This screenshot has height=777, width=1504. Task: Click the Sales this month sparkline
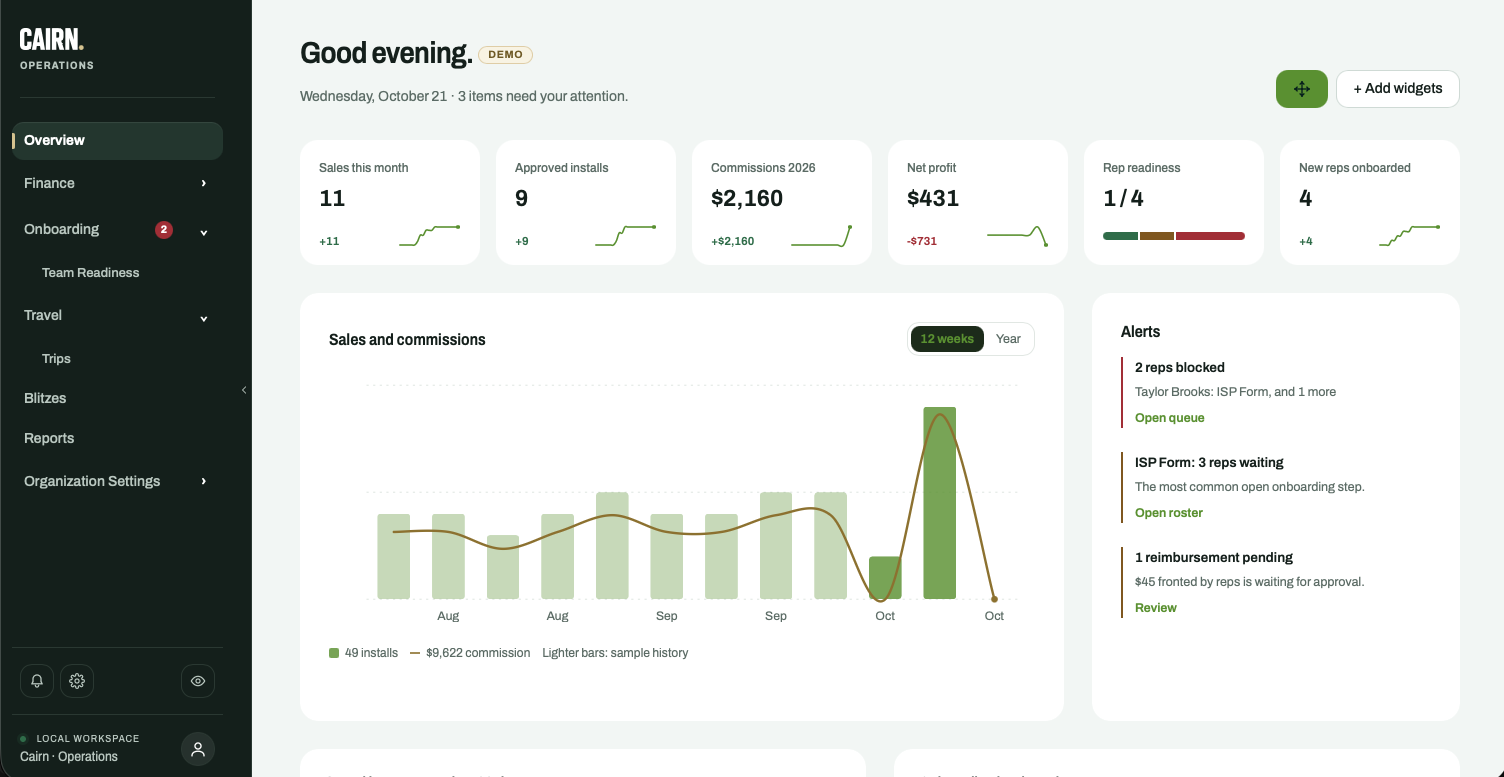coord(429,236)
